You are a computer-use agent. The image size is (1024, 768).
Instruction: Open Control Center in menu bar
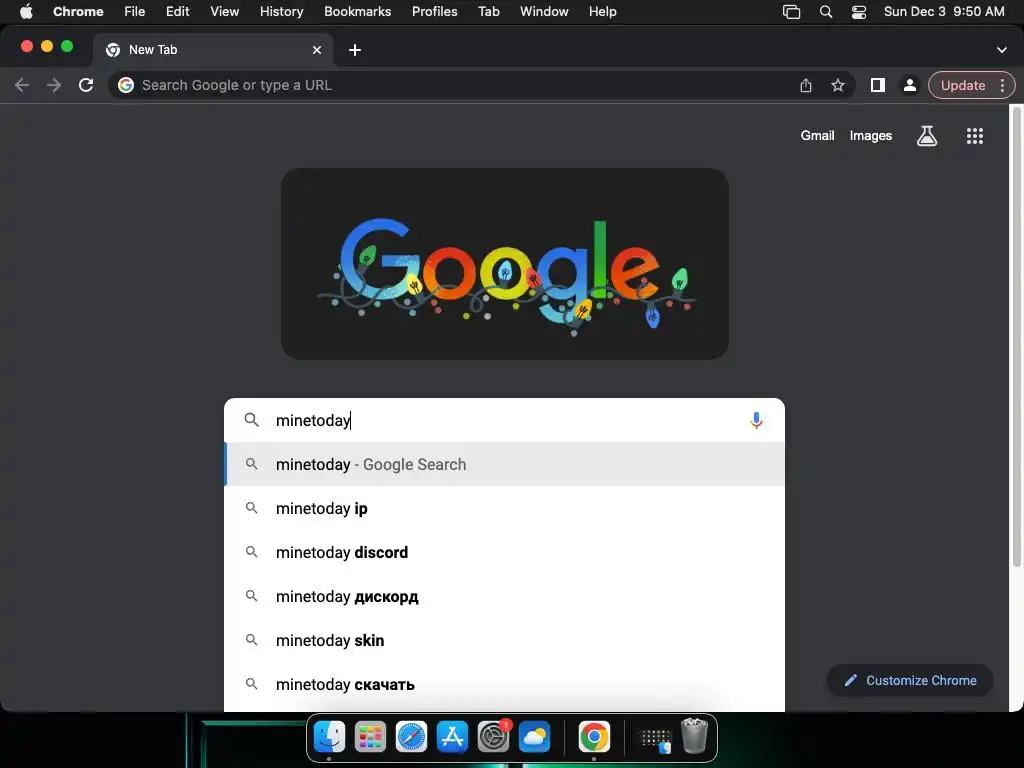(x=859, y=12)
